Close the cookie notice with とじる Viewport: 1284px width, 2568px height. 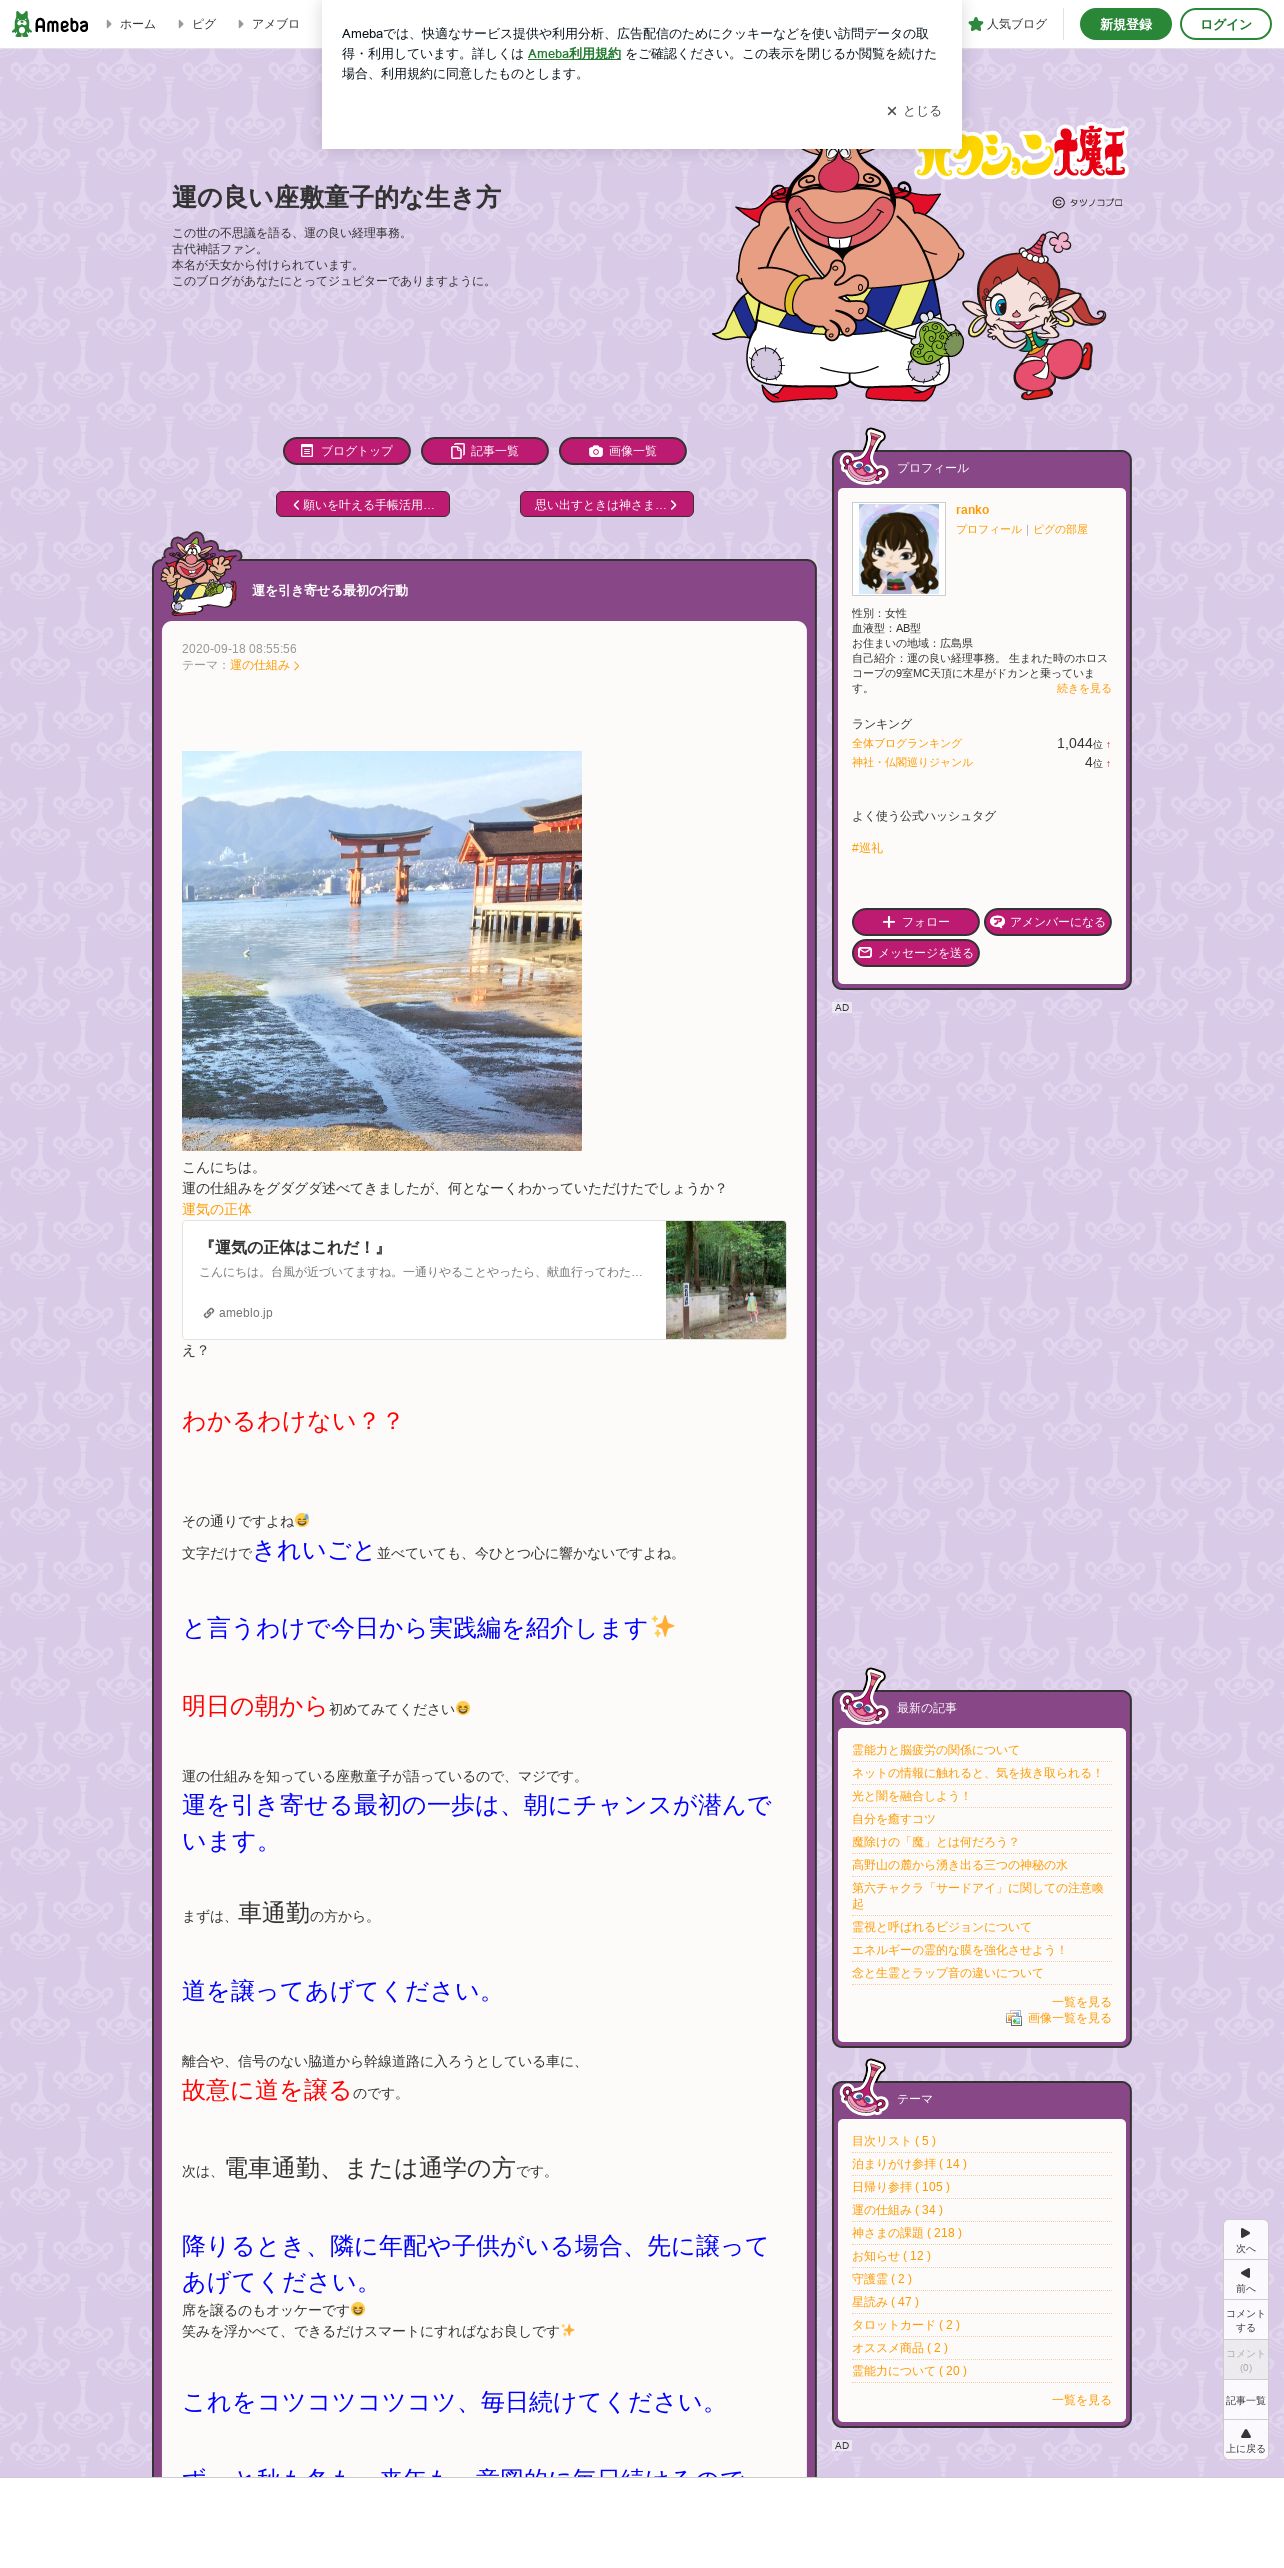(x=914, y=111)
